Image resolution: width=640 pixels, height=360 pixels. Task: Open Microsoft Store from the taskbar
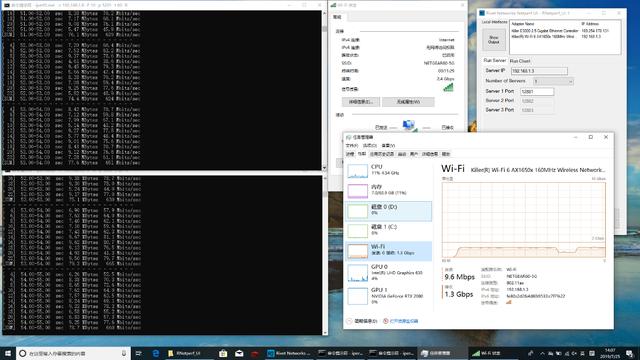point(223,353)
